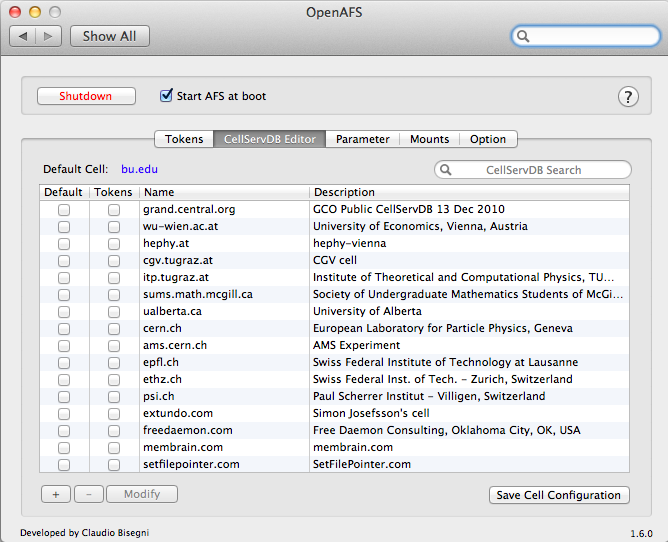Screen dimensions: 668x542
Task: Focus the toolbar search field
Action: [585, 36]
